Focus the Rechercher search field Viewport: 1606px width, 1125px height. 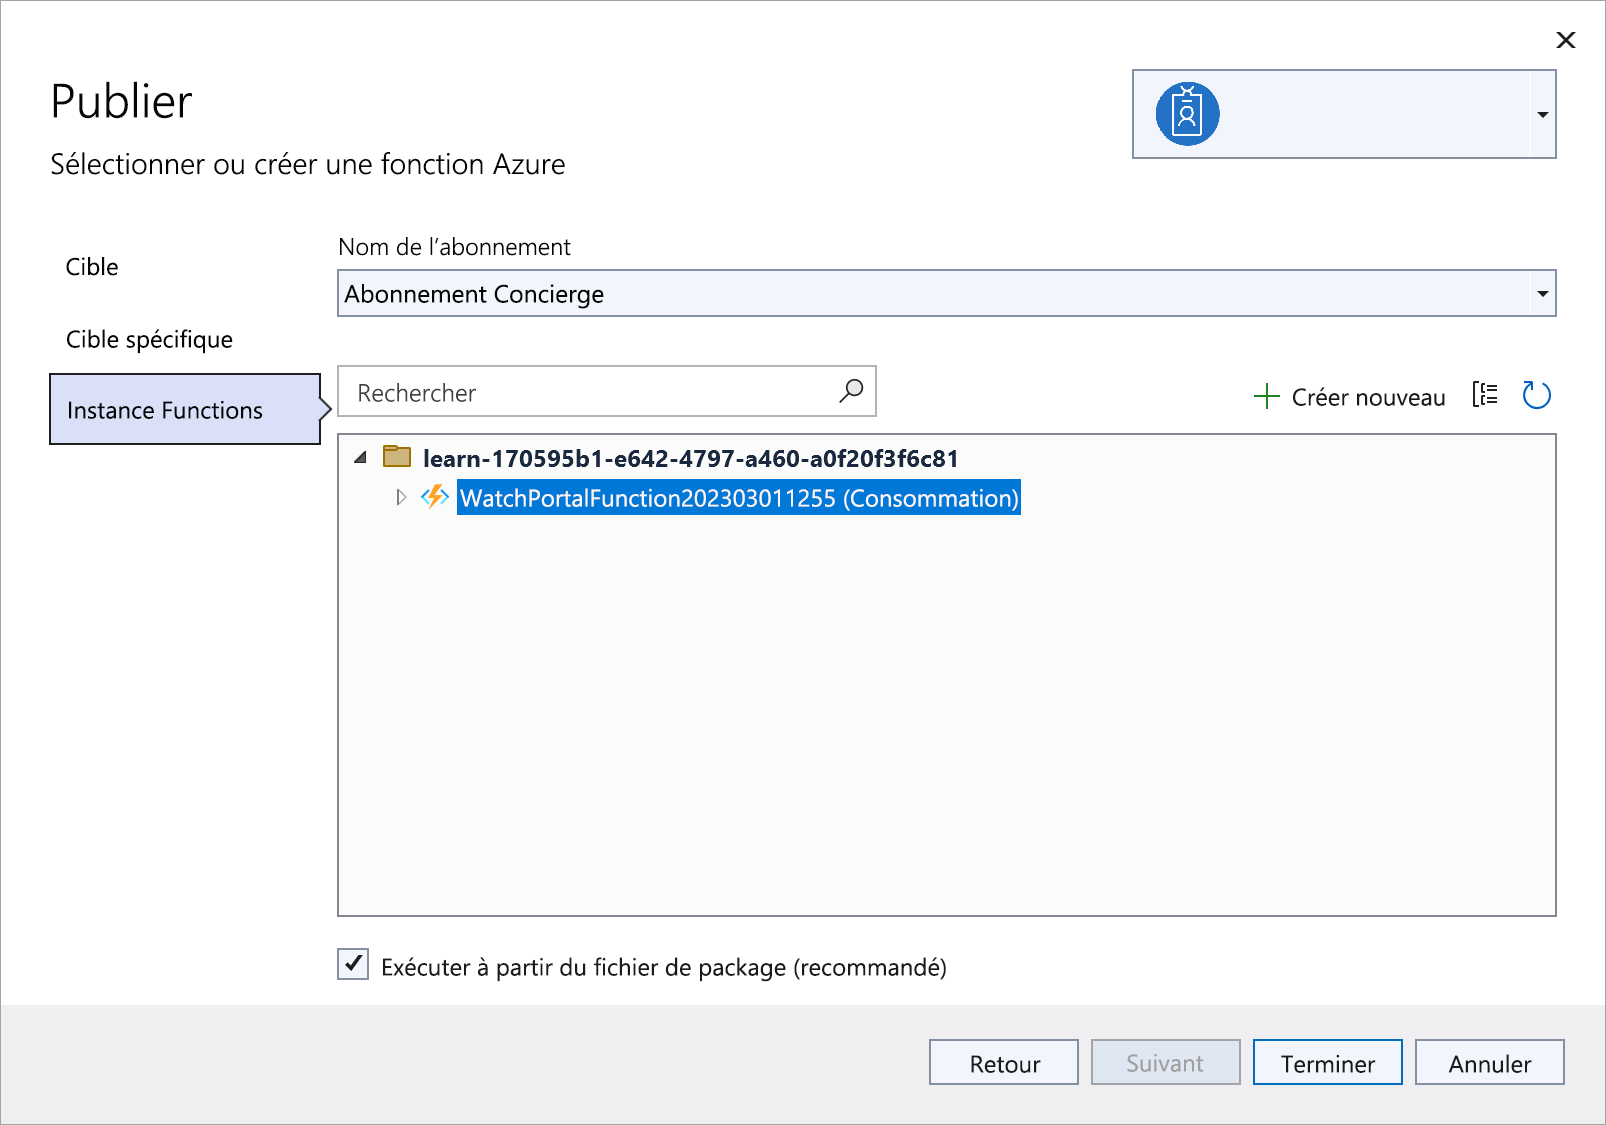(606, 391)
